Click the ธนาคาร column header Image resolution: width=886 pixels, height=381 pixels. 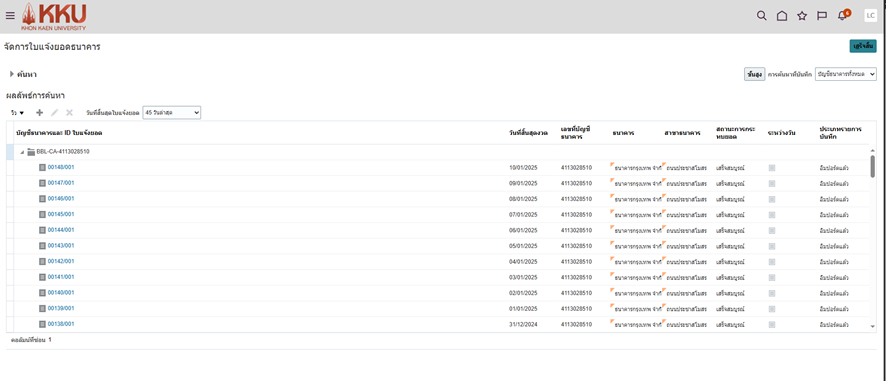[x=623, y=133]
